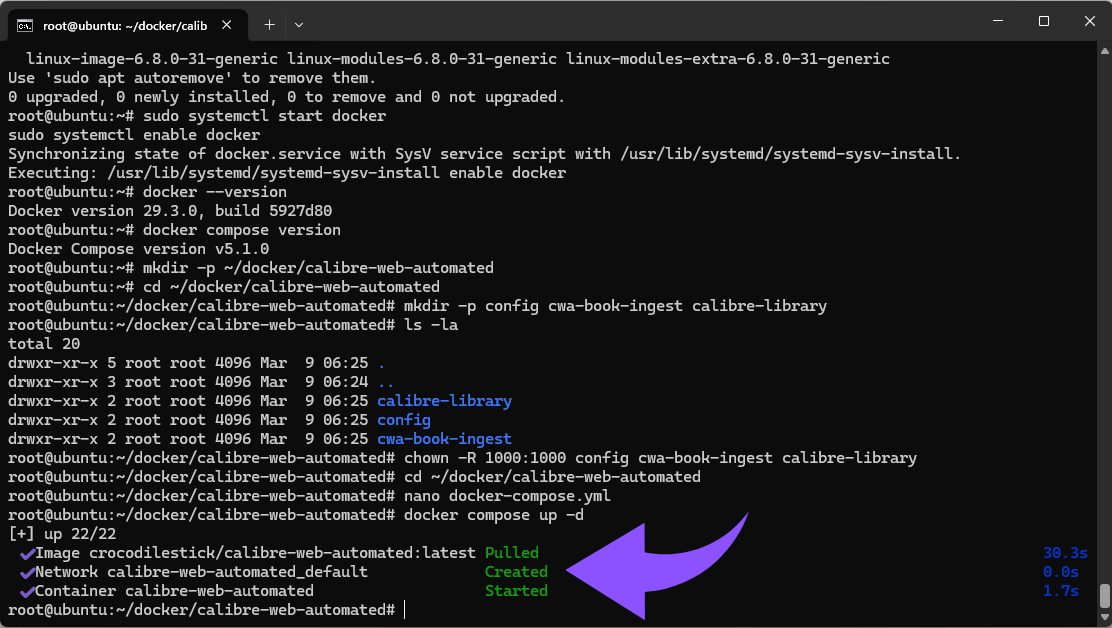
Task: Click the green Pulled status text
Action: pos(511,553)
